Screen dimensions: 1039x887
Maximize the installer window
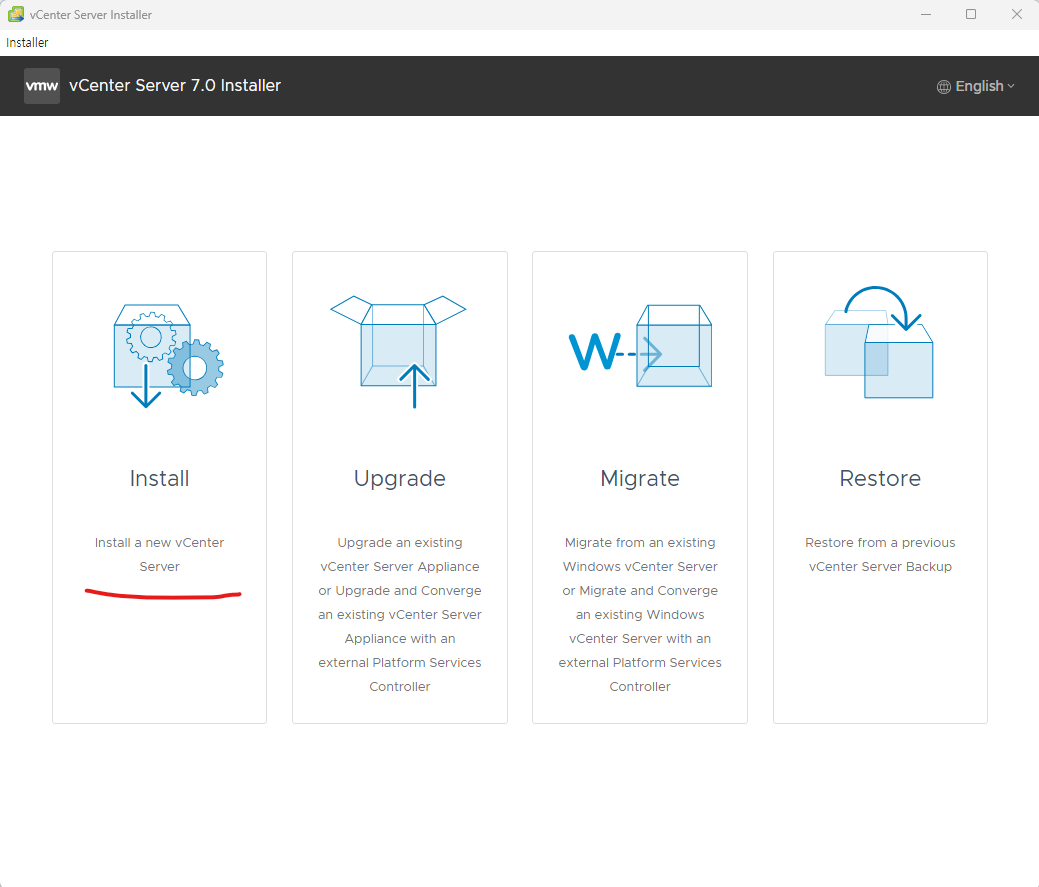tap(971, 15)
